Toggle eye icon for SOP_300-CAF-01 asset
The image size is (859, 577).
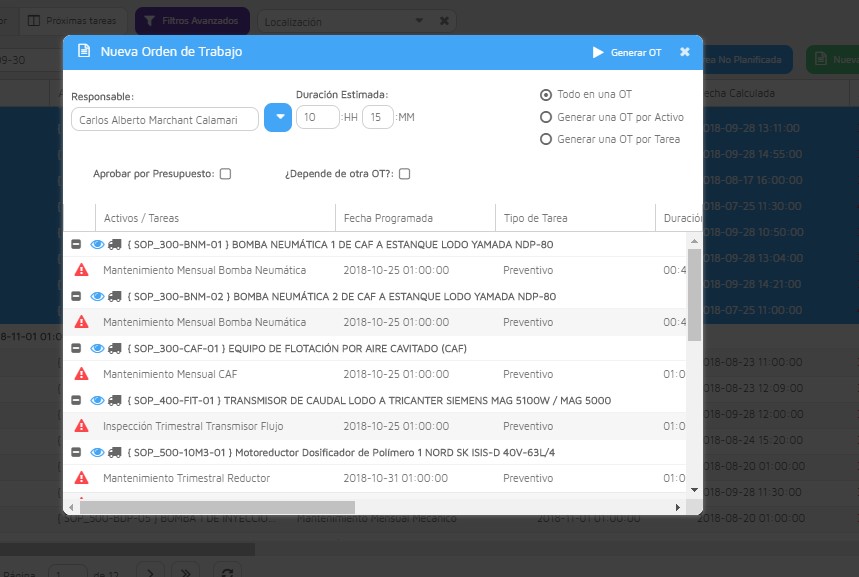97,348
